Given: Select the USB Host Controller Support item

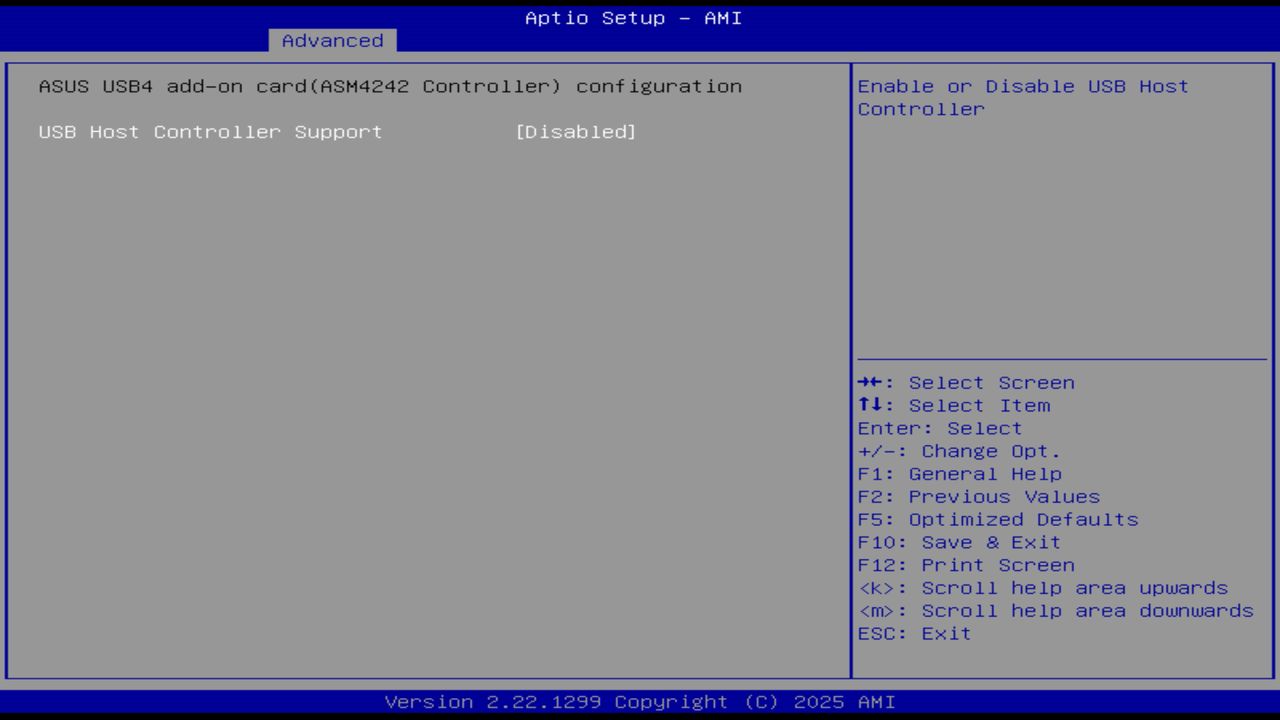Looking at the screenshot, I should 209,131.
